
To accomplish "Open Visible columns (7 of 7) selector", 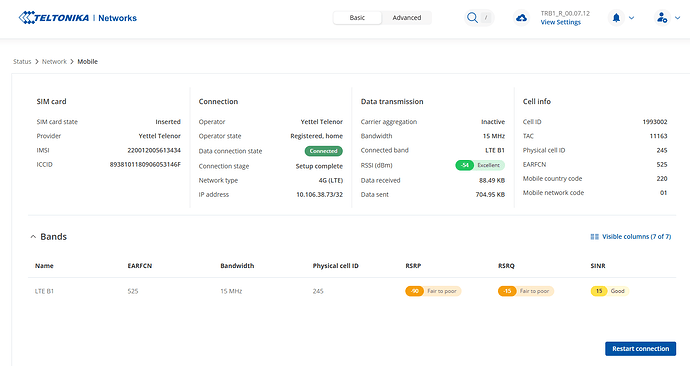I will tap(631, 237).
